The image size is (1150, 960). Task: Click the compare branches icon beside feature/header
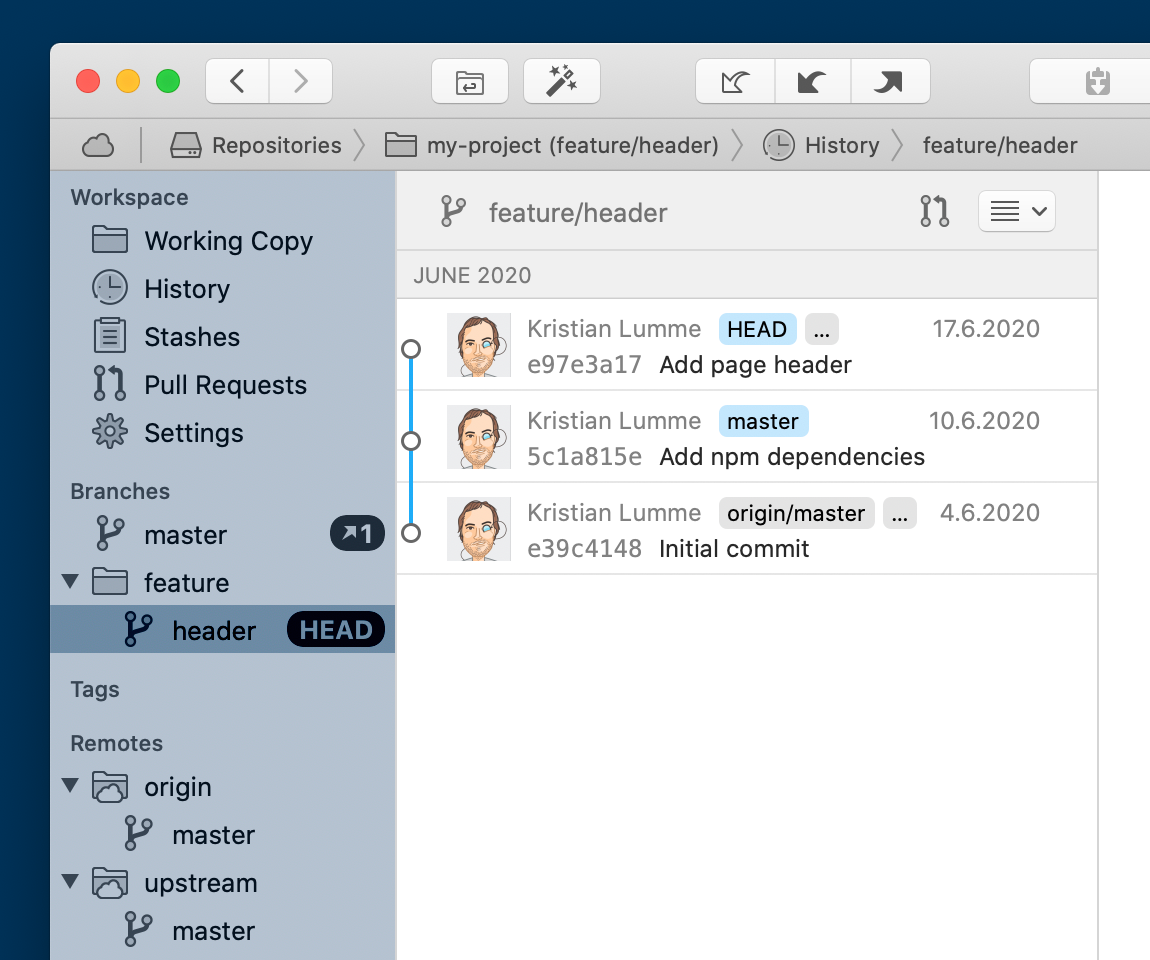pyautogui.click(x=934, y=211)
